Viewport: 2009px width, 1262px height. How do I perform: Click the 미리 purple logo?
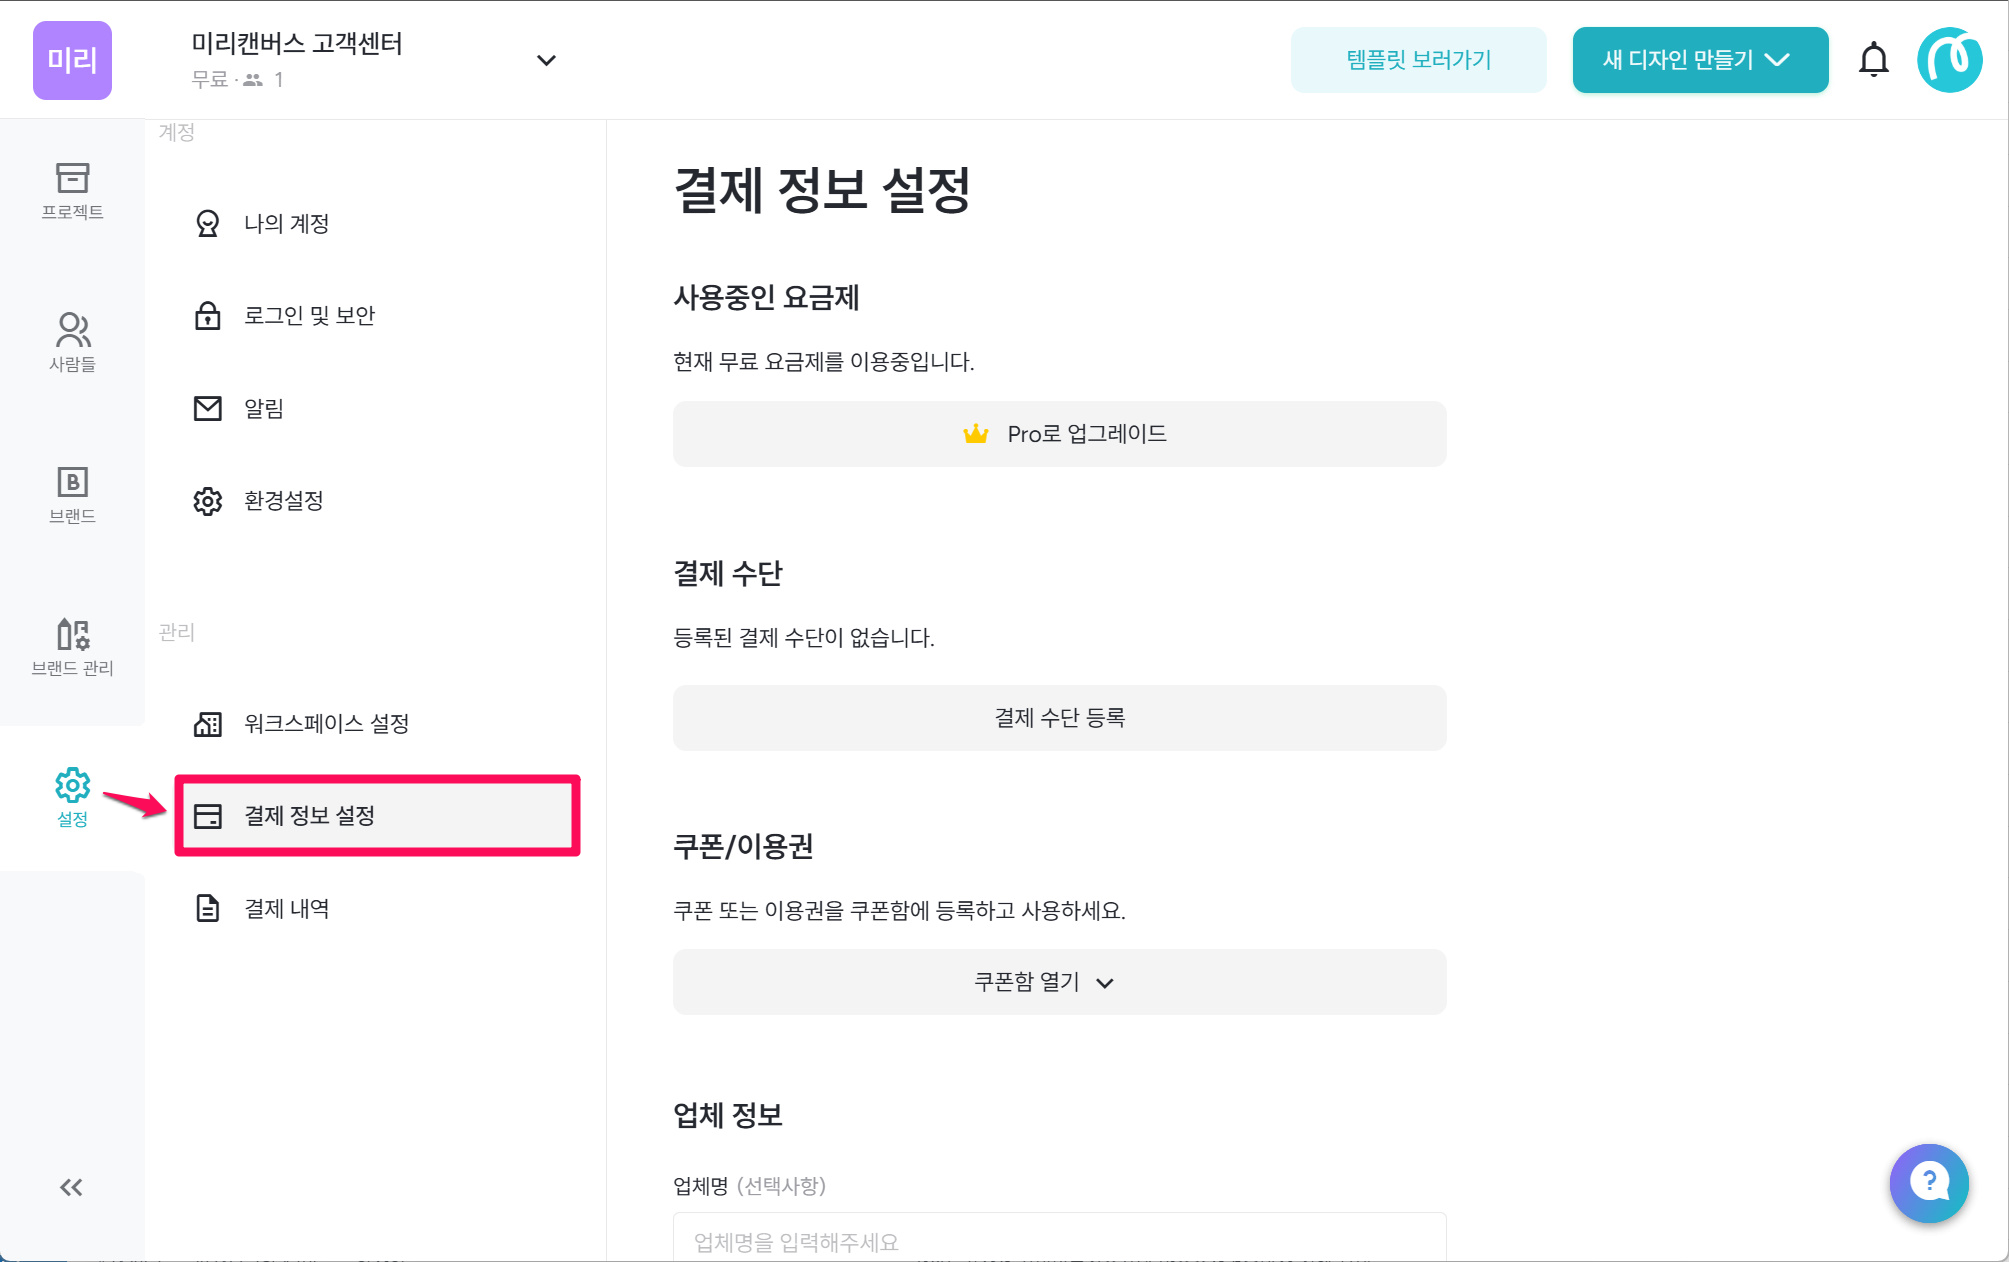click(72, 60)
